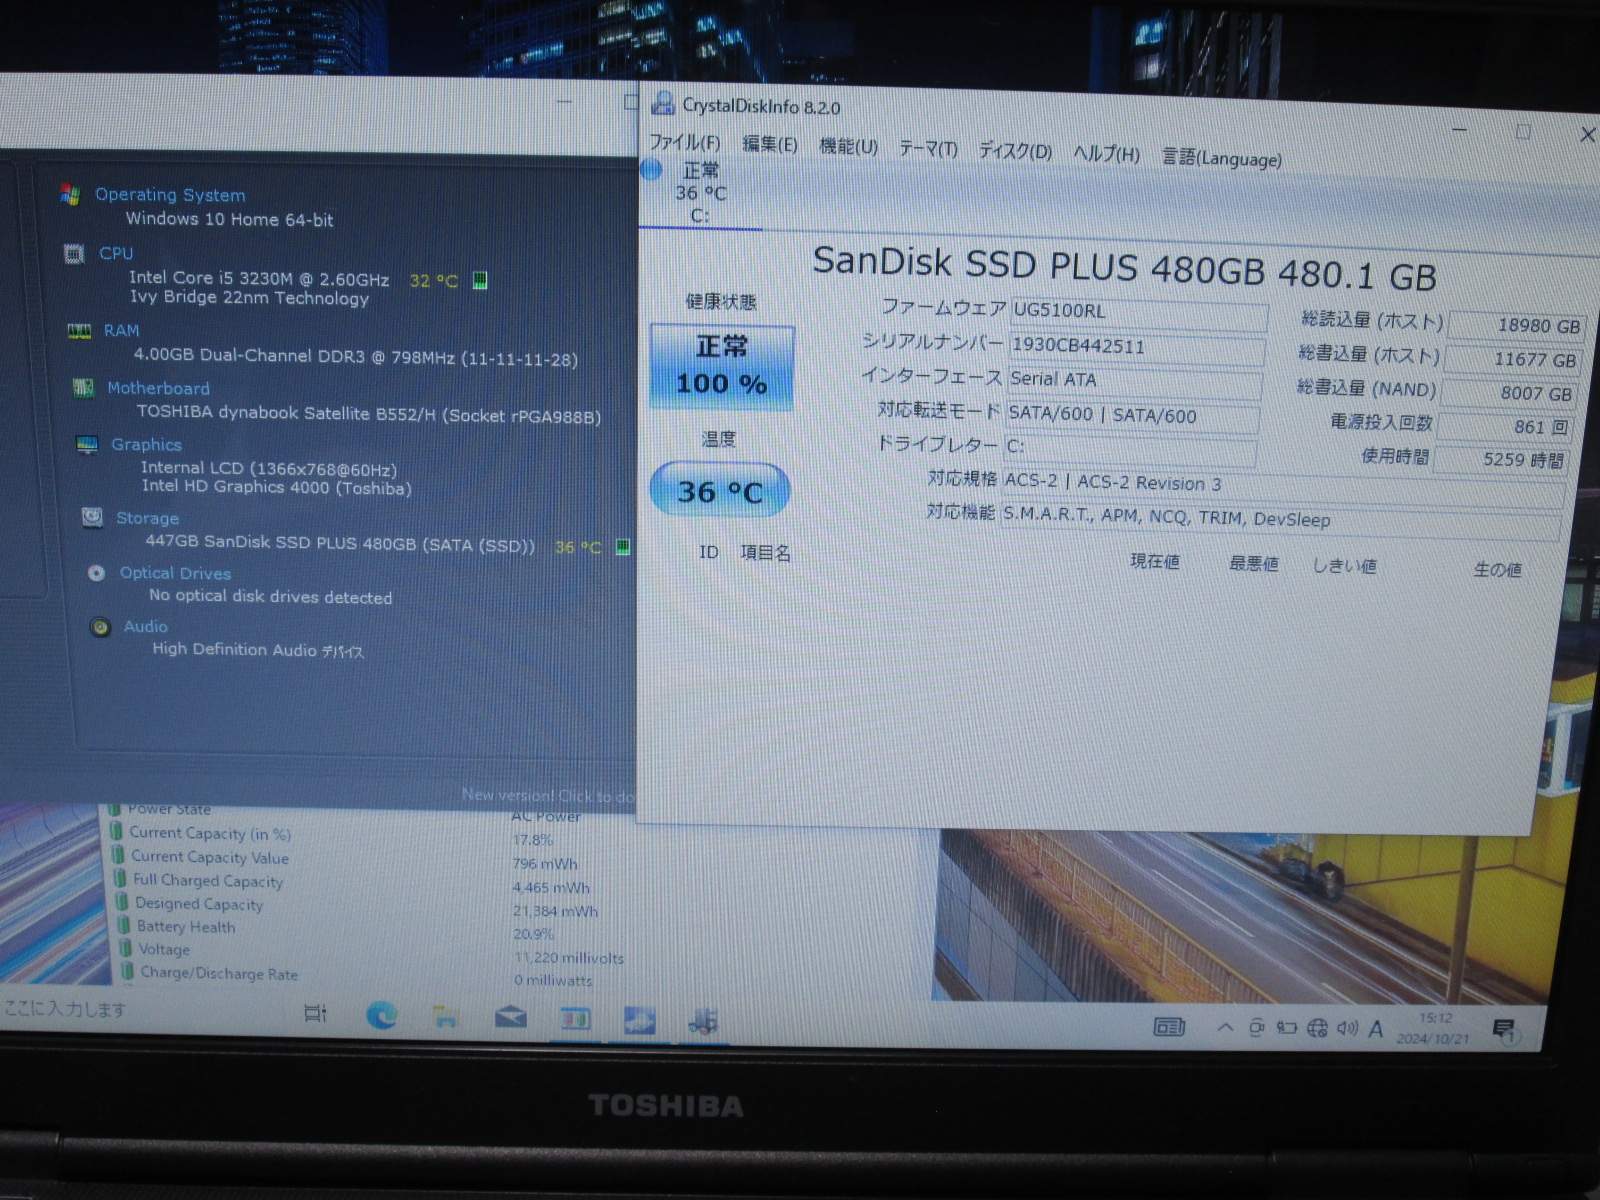Open the notification center icon
Viewport: 1600px width, 1200px height.
pos(1504,1031)
